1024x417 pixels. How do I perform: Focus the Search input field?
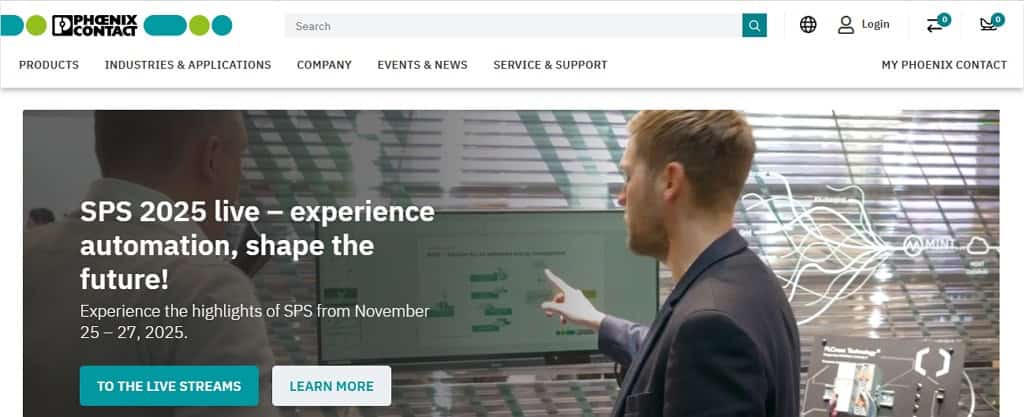tap(513, 25)
